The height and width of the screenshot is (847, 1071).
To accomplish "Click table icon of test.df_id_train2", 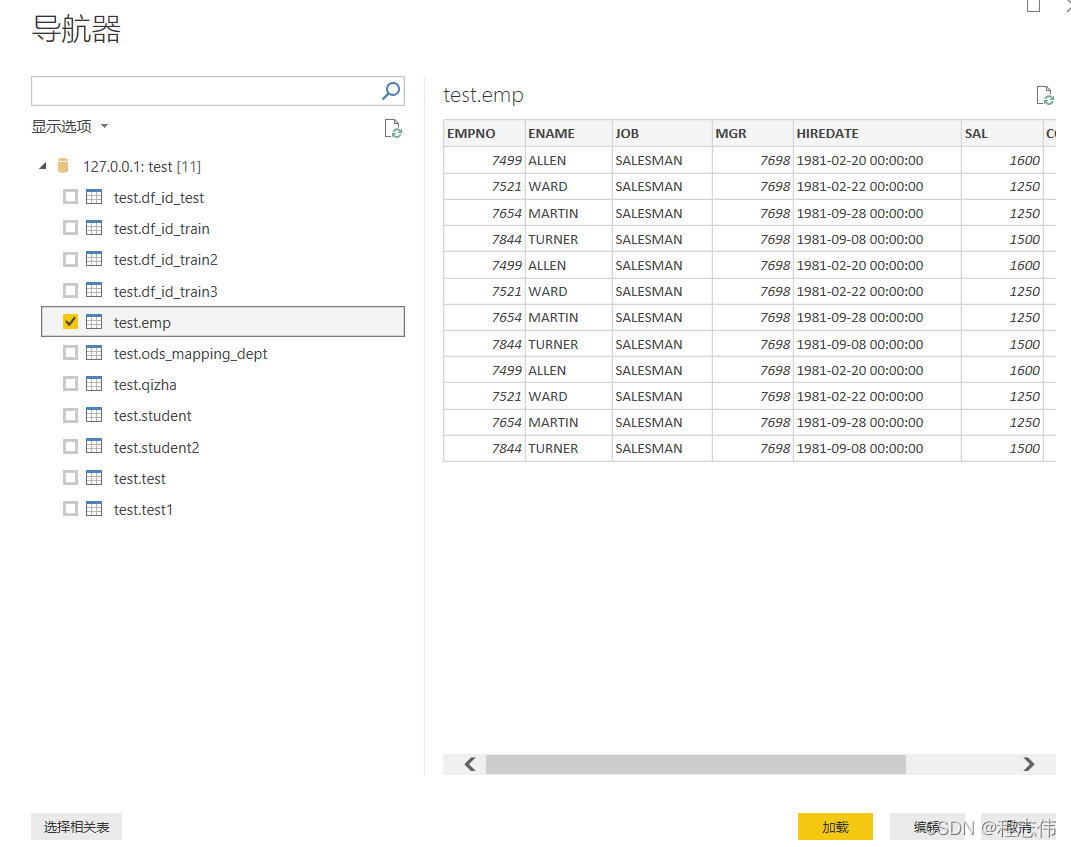I will (x=94, y=260).
